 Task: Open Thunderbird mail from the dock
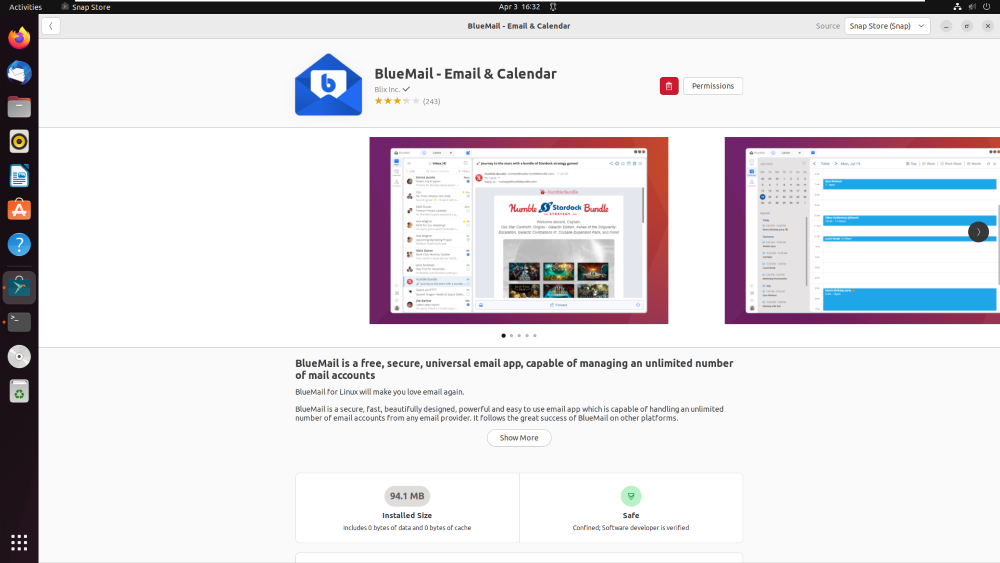point(19,73)
